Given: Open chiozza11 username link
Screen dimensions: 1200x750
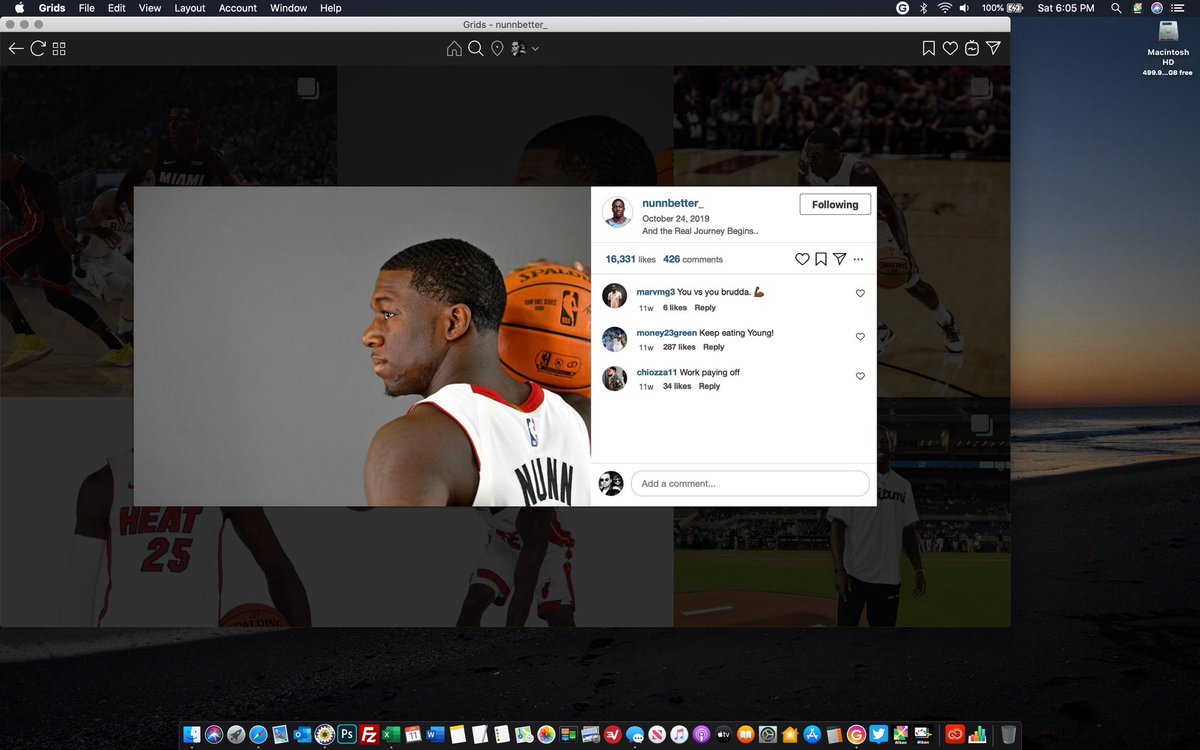Looking at the screenshot, I should coord(657,372).
